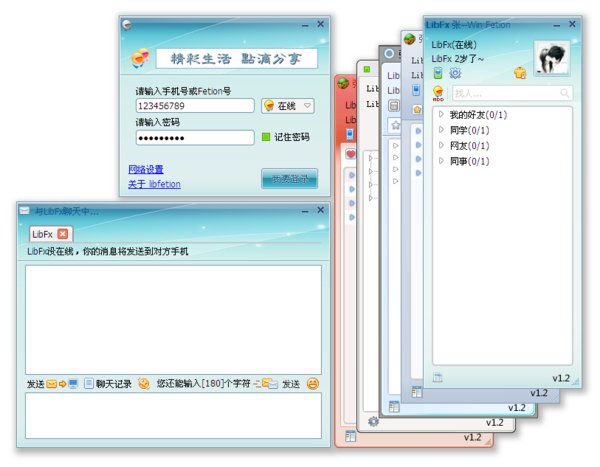600x467 pixels.
Task: Click the right 发送 send button
Action: [291, 384]
